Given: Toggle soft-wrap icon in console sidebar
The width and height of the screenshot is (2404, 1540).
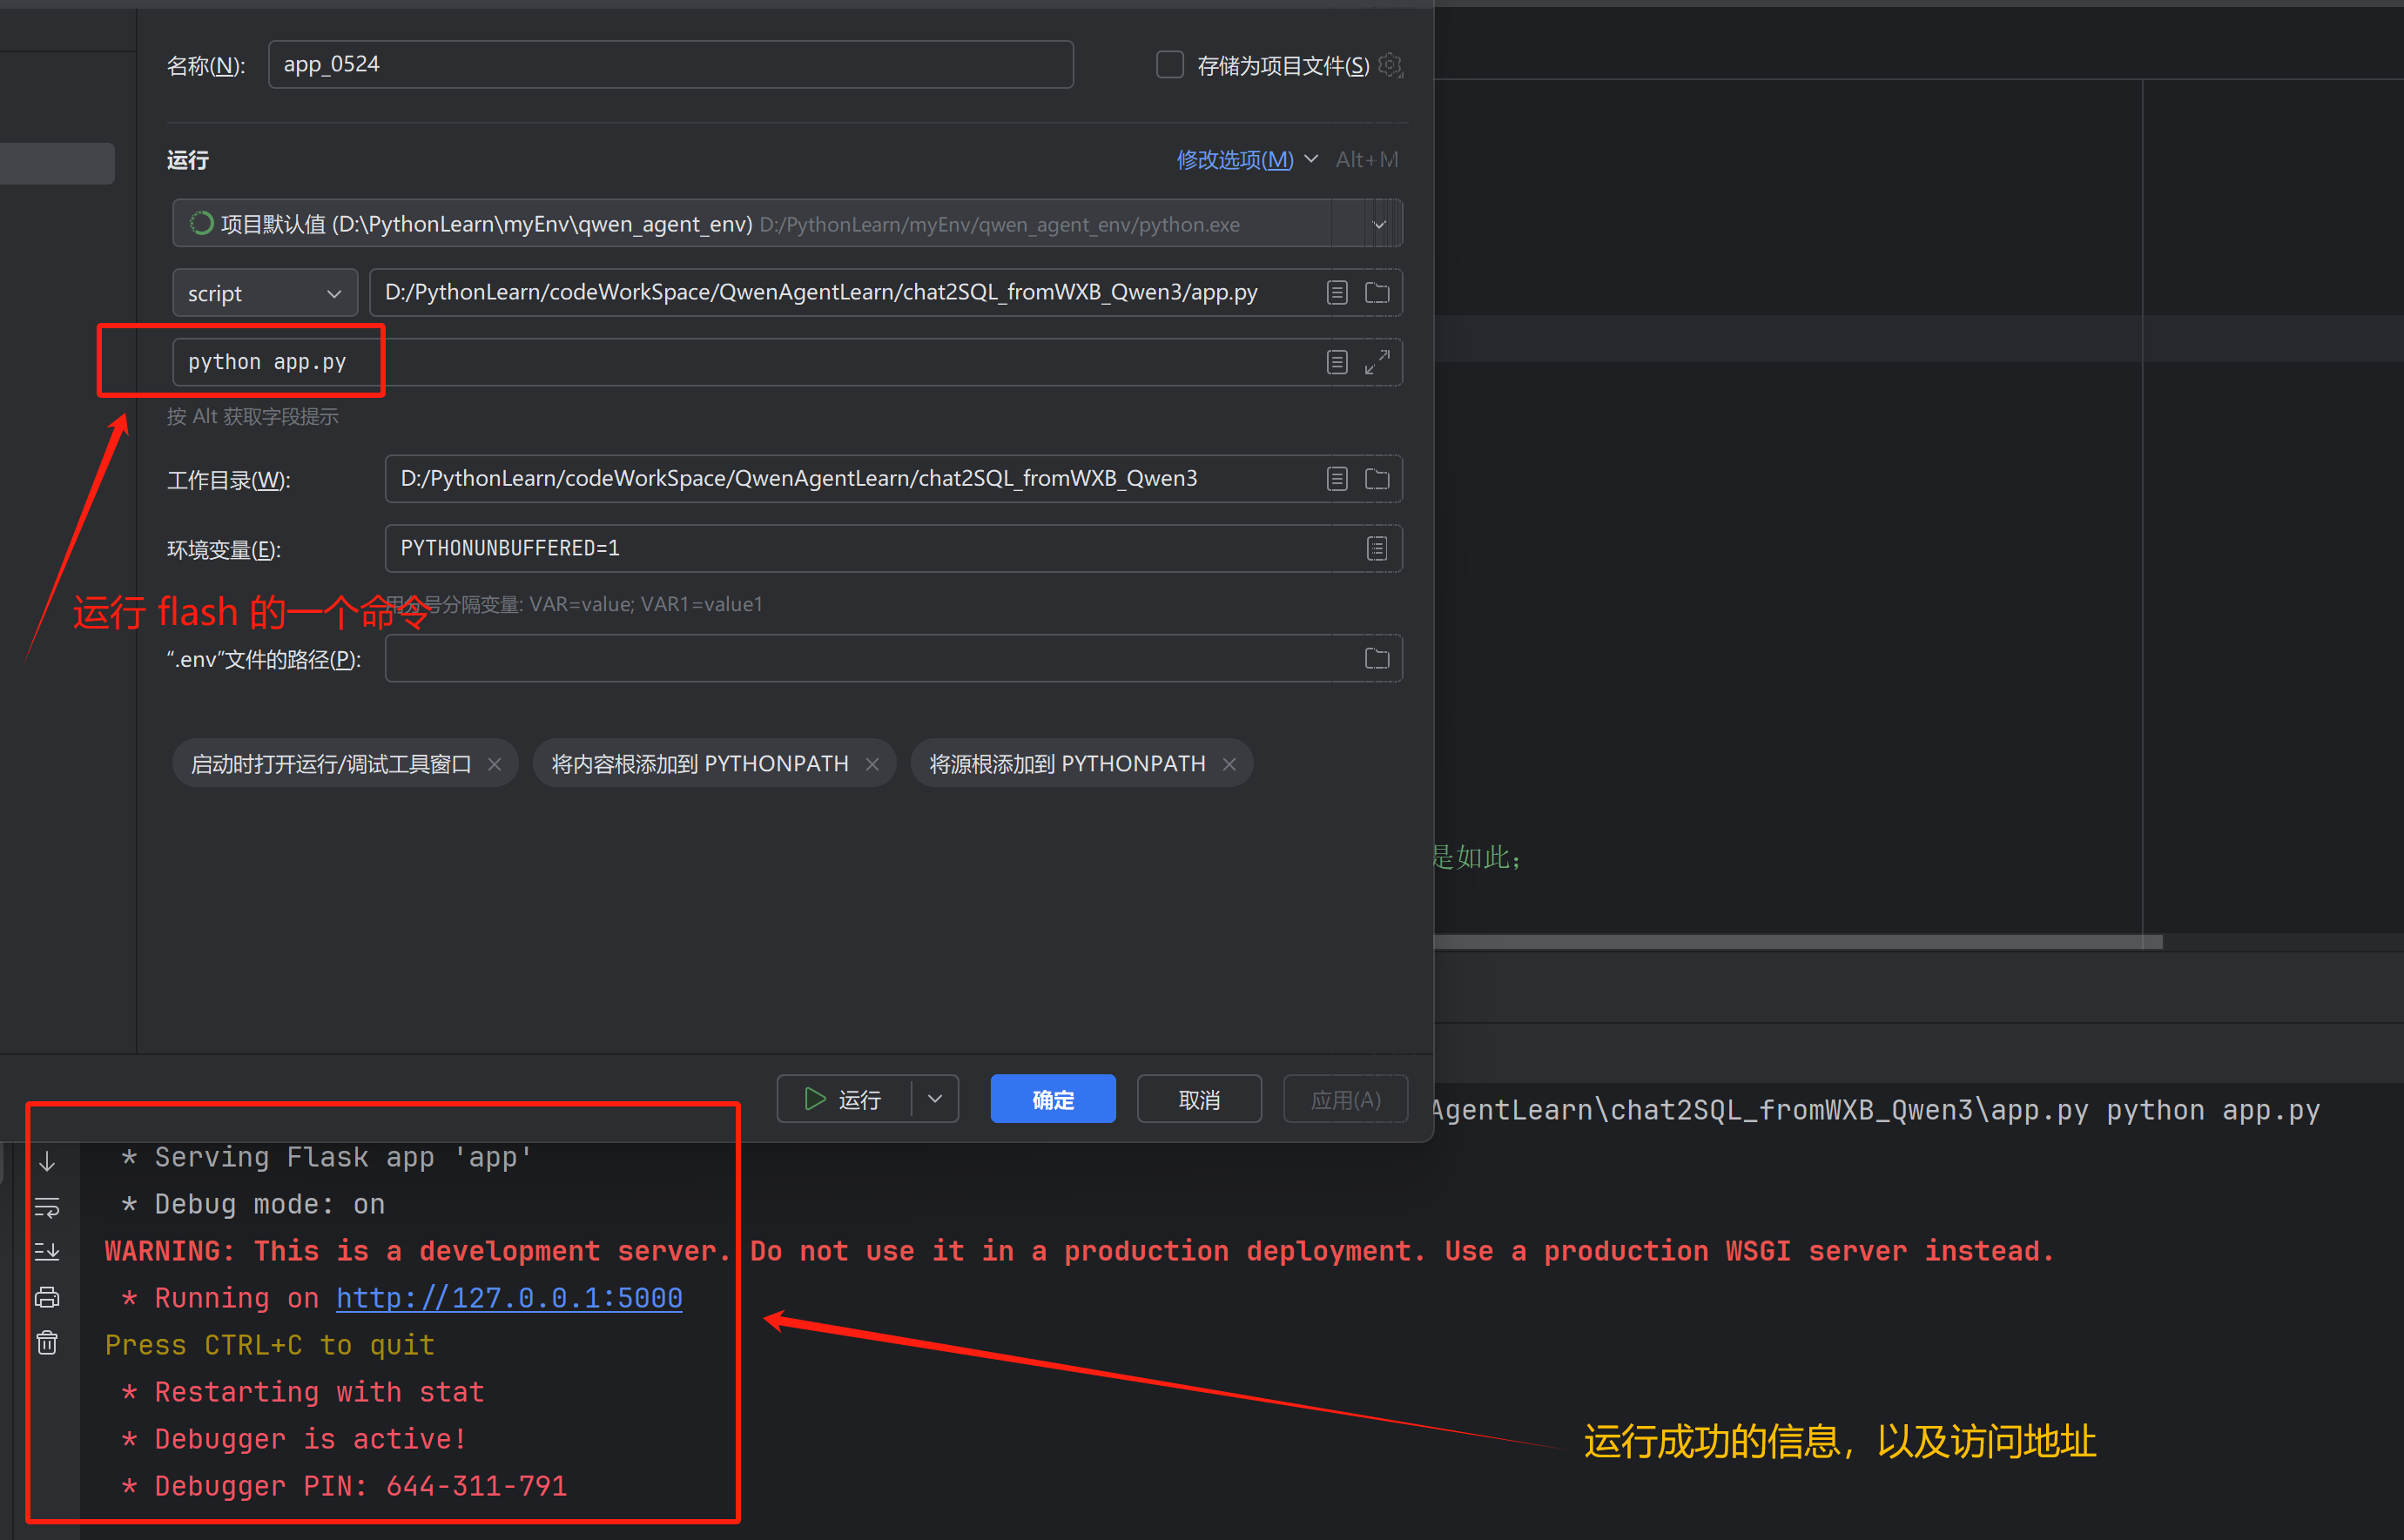Looking at the screenshot, I should (47, 1207).
